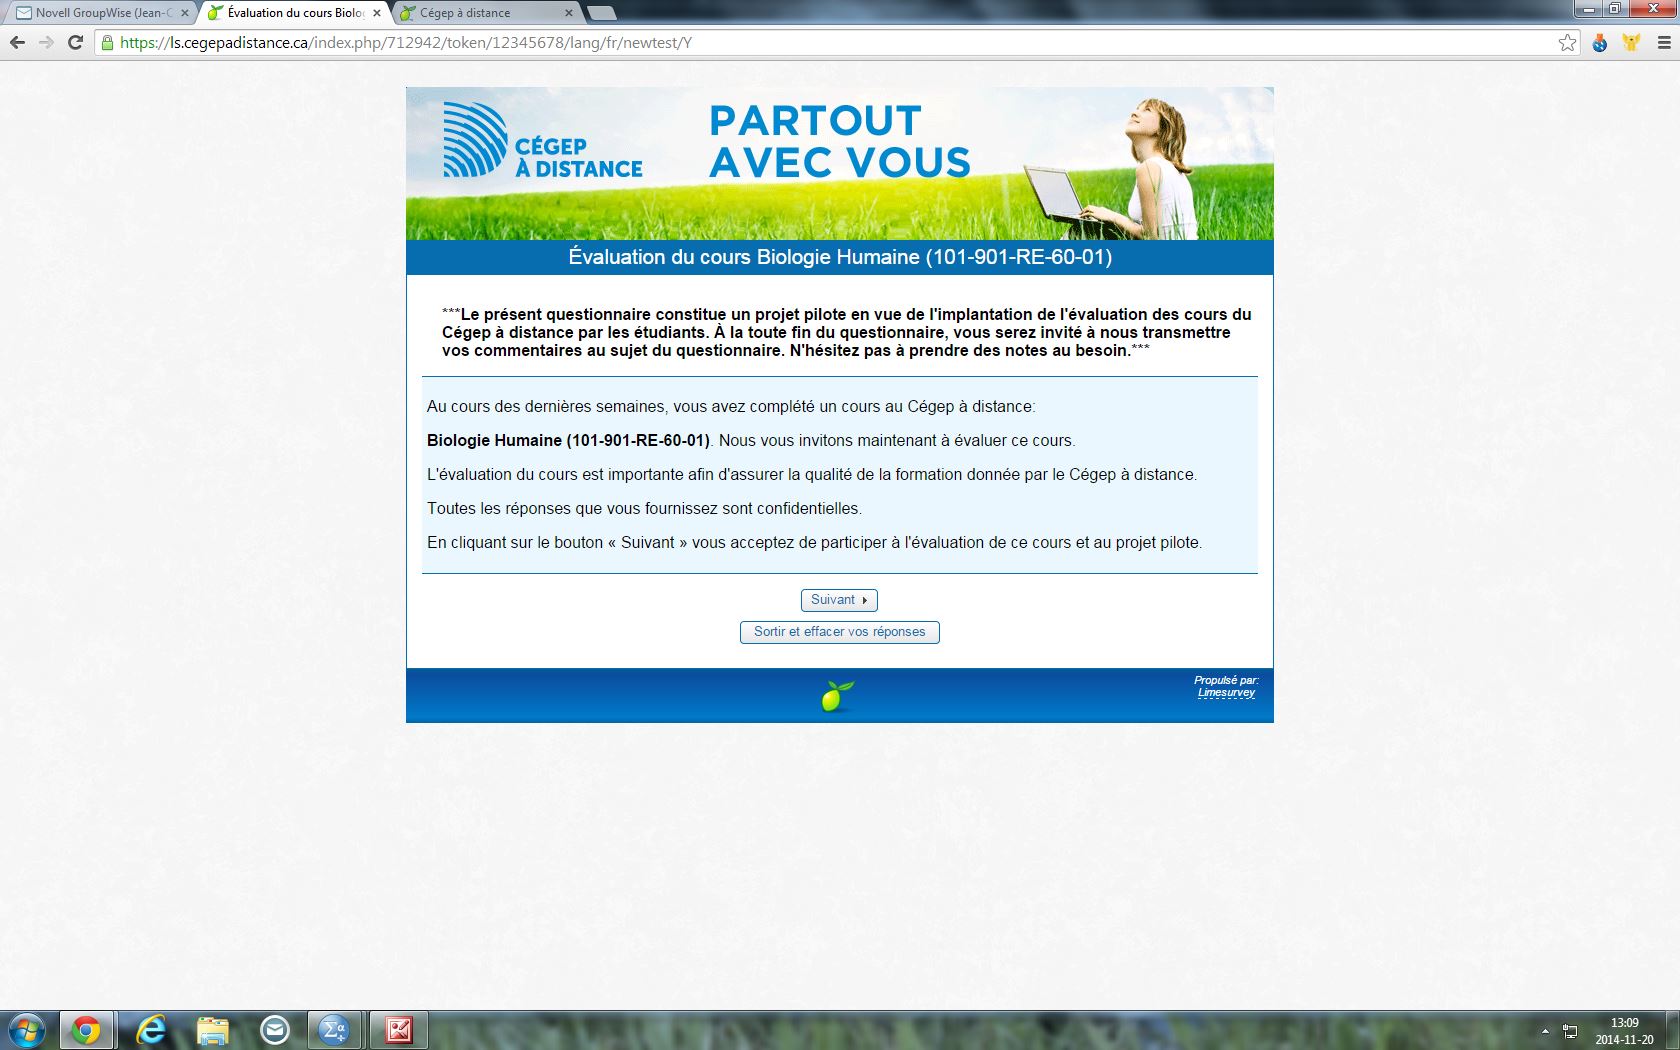Image resolution: width=1680 pixels, height=1050 pixels.
Task: Click the line Au cours des dernières semaines
Action: (731, 406)
